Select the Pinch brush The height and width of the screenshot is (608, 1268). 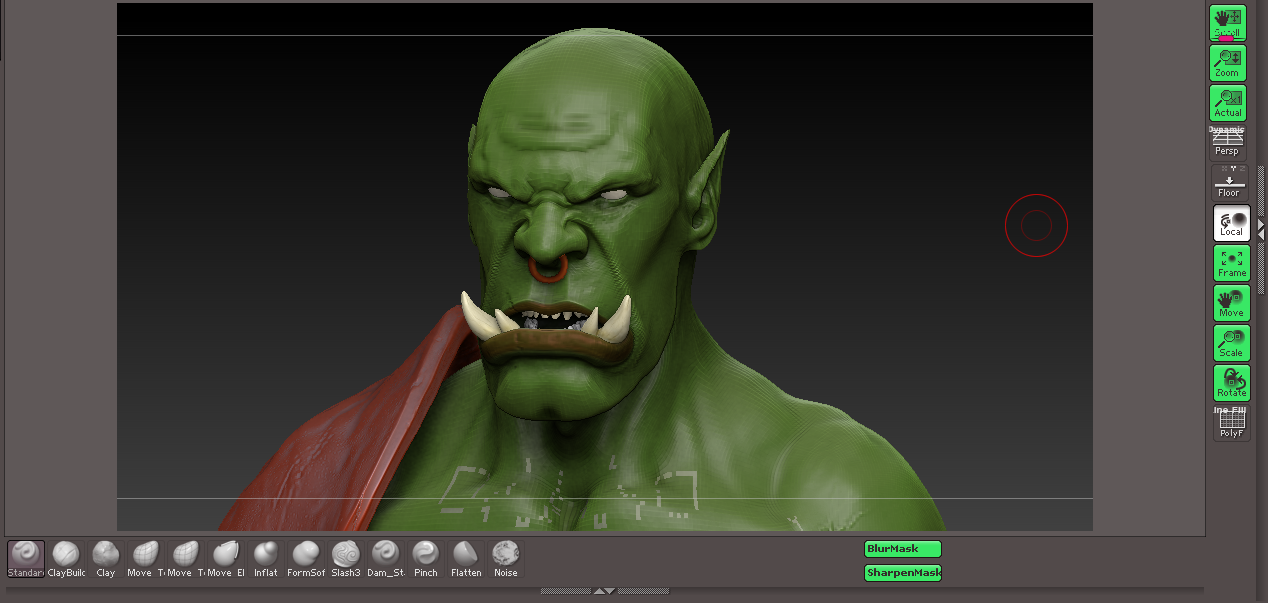426,559
